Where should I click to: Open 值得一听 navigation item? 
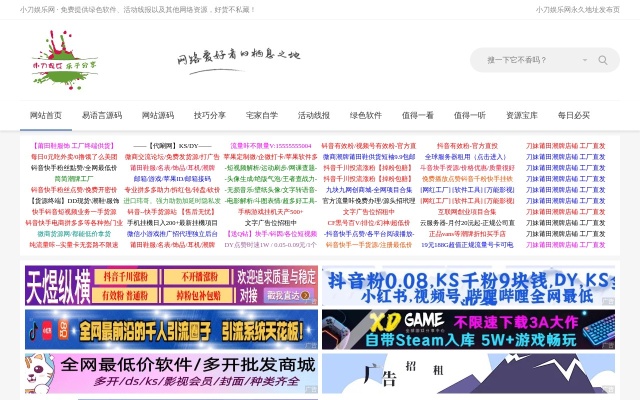(470, 115)
